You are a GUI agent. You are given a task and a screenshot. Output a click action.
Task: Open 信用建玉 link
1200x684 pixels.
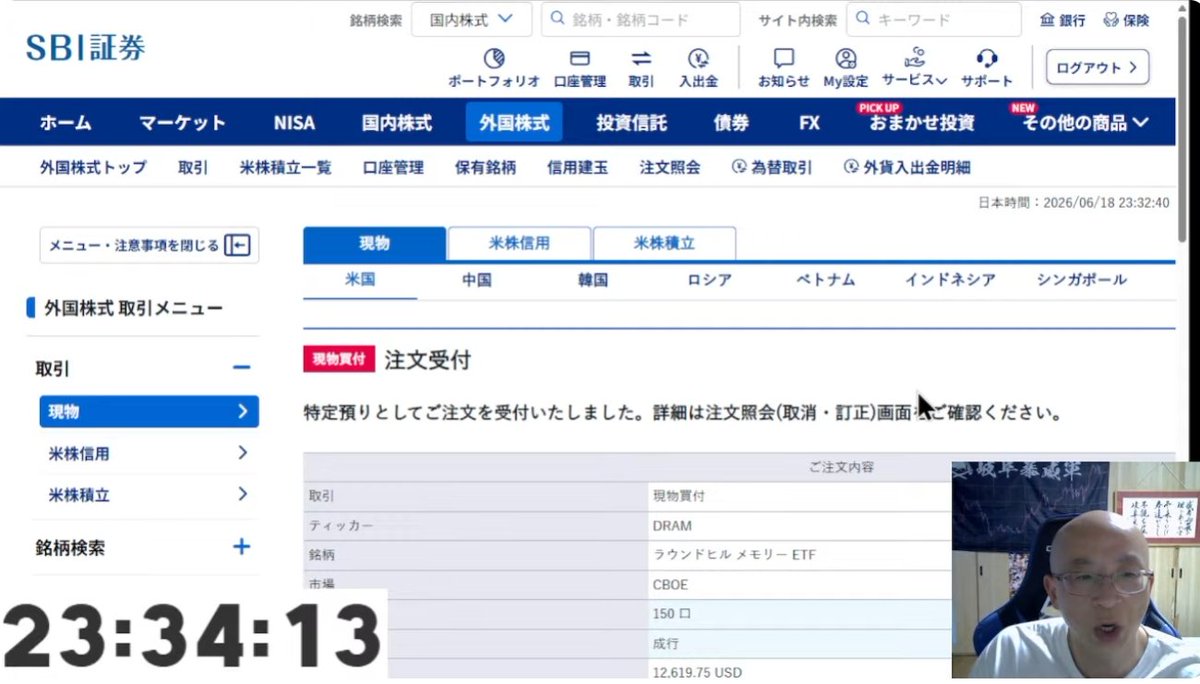click(577, 167)
